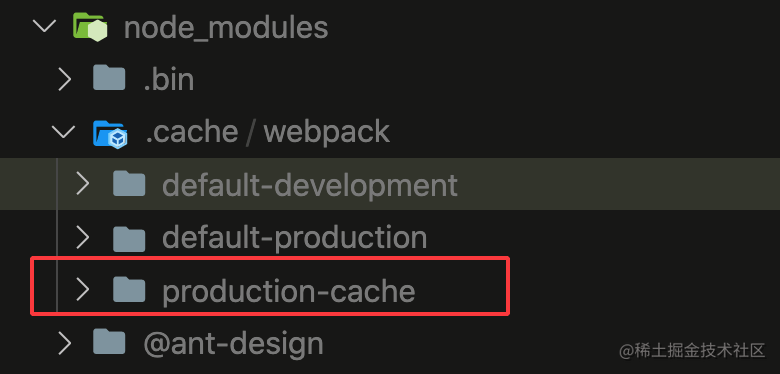This screenshot has width=780, height=374.
Task: Expand the production-cache folder chevron
Action: click(x=83, y=289)
